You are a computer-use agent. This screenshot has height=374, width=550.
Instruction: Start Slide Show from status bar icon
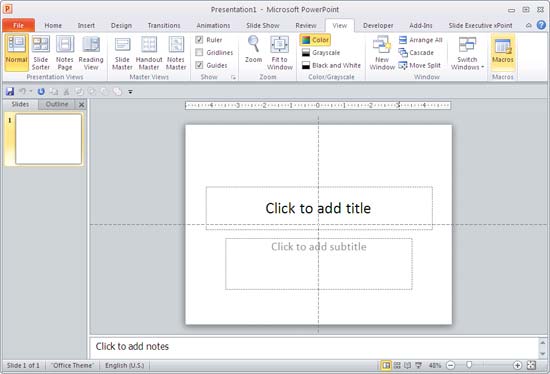[418, 366]
